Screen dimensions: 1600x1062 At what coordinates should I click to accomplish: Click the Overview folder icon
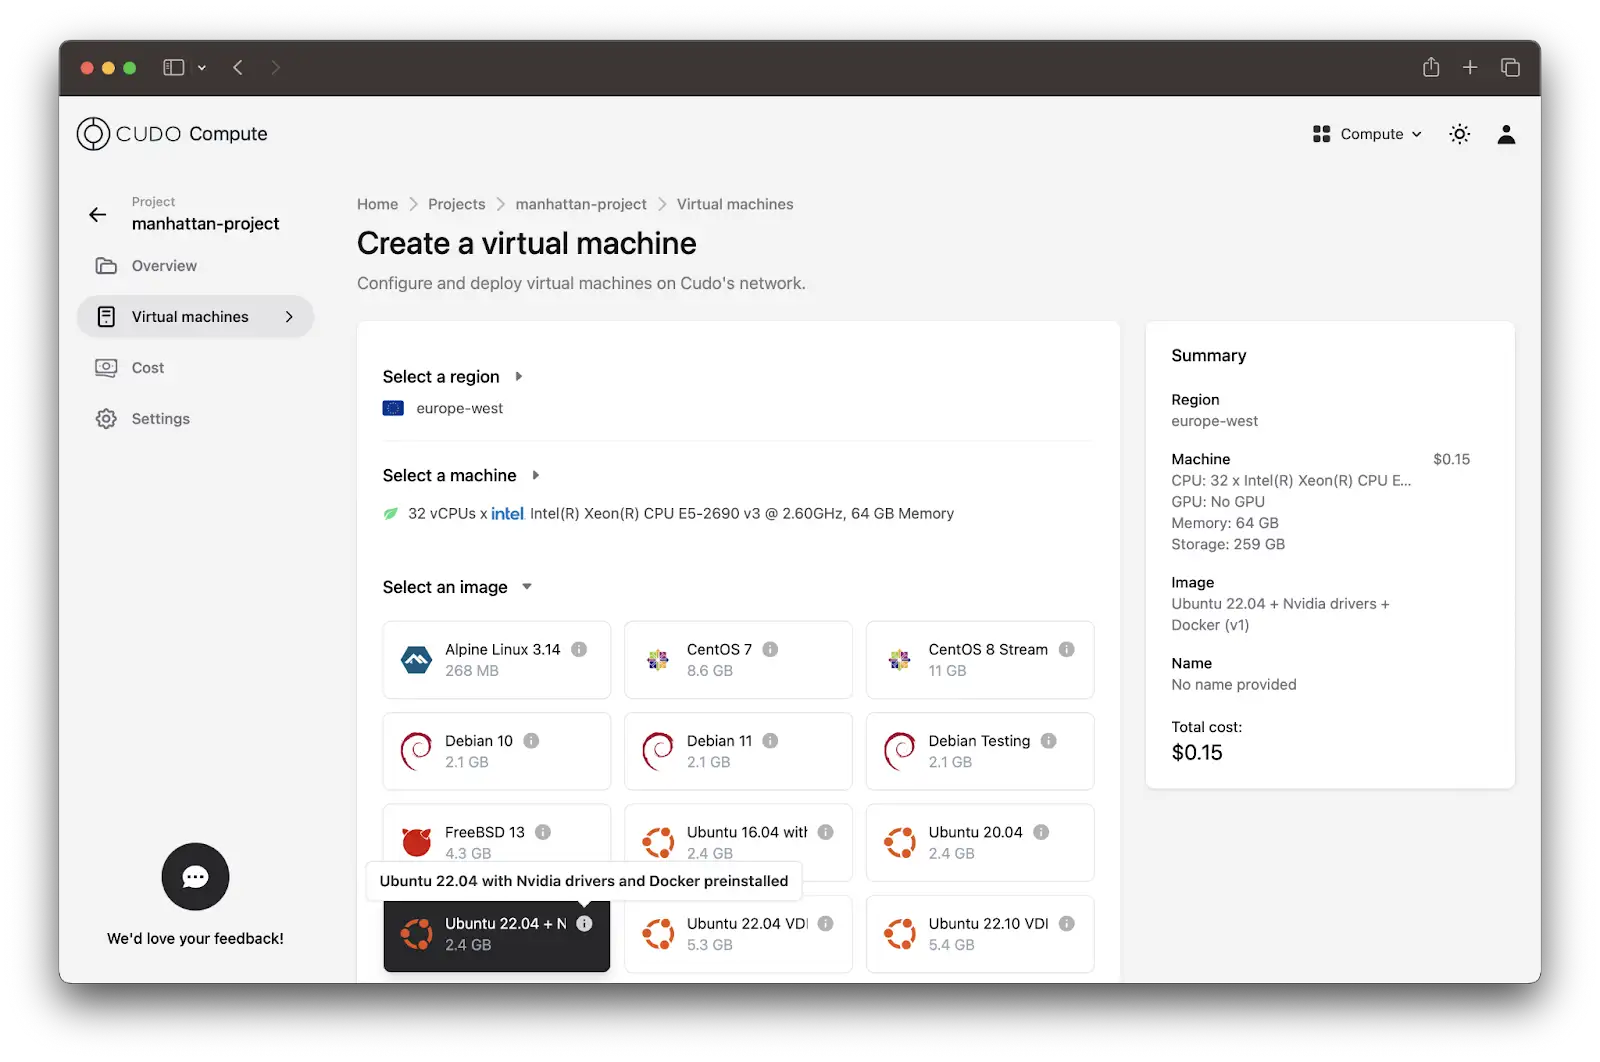[106, 266]
